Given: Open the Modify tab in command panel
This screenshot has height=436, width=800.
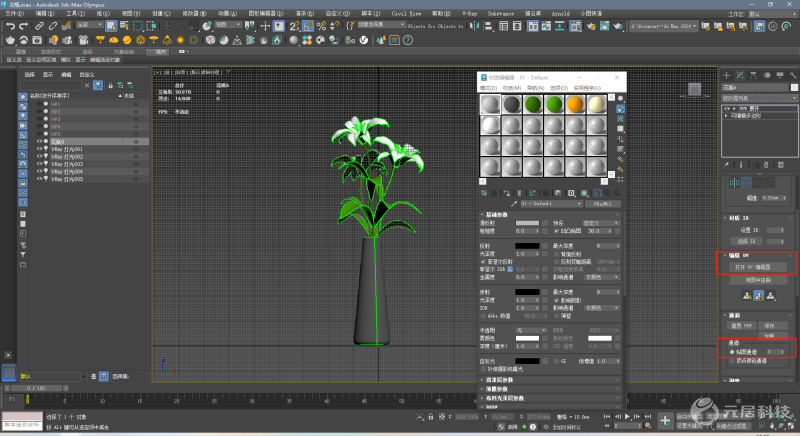Looking at the screenshot, I should pos(741,74).
